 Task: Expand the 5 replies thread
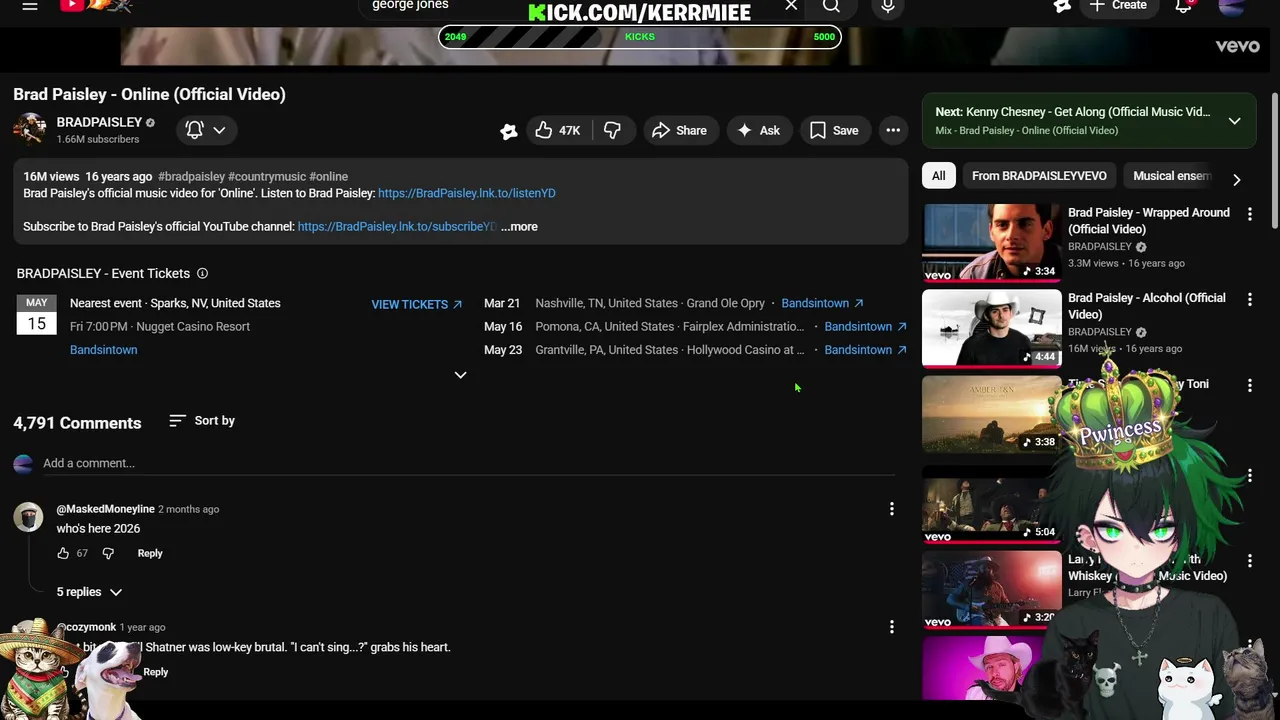89,592
